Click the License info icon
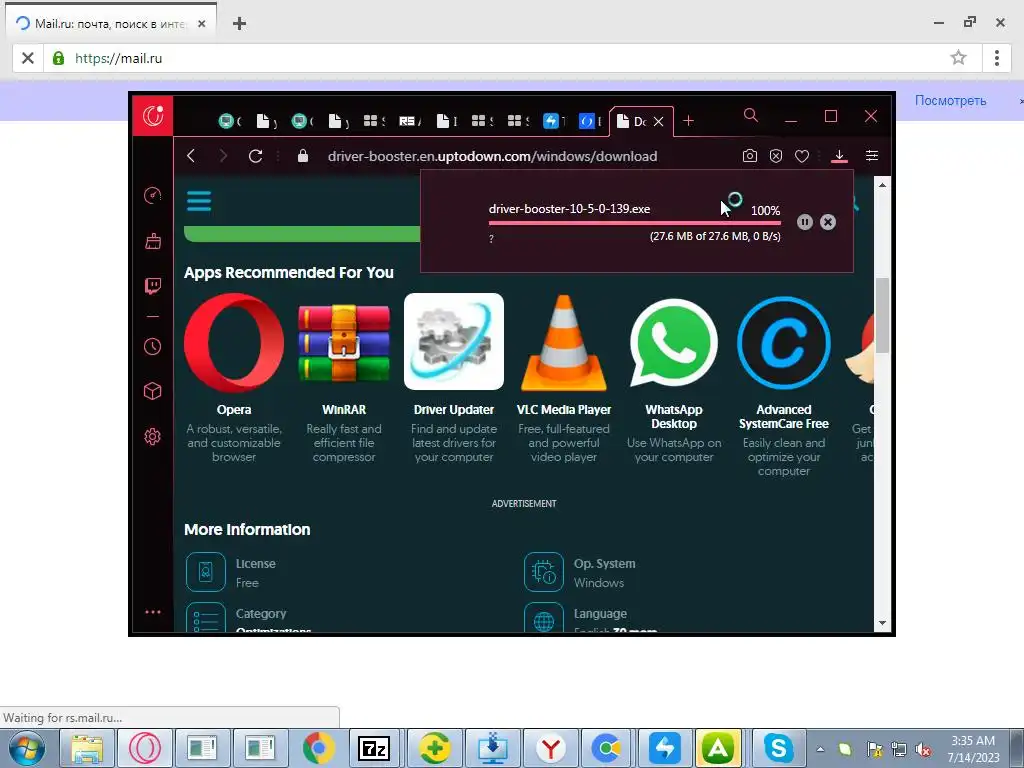This screenshot has height=768, width=1024. pyautogui.click(x=206, y=572)
